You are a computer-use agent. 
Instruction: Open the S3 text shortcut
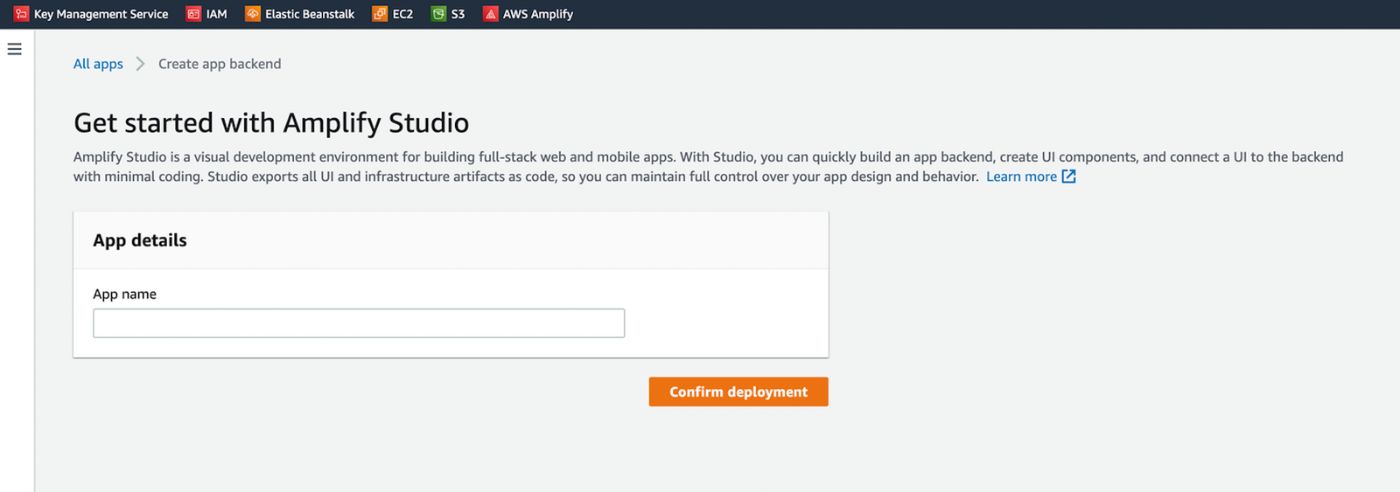458,14
